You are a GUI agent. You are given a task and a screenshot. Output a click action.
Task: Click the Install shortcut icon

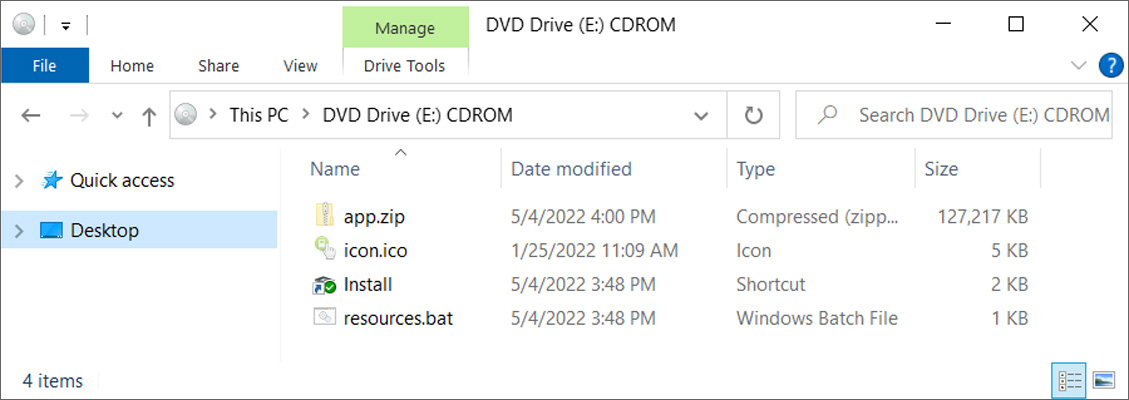point(324,285)
